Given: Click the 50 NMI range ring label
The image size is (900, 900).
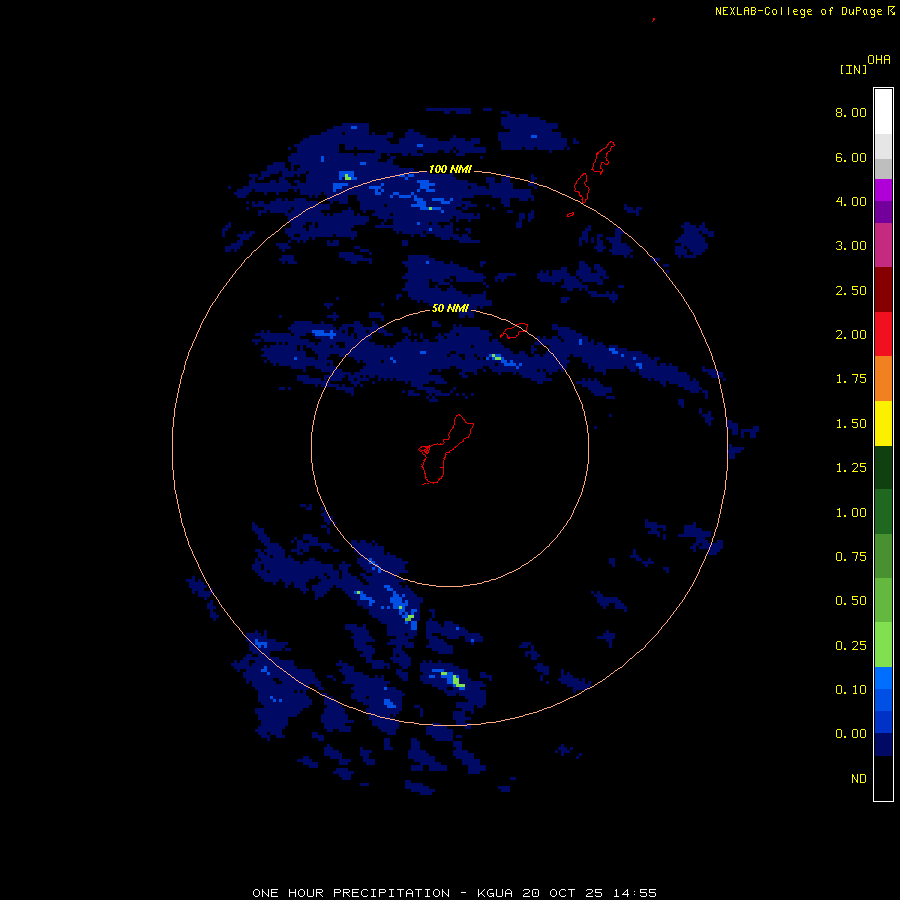Looking at the screenshot, I should pos(450,308).
